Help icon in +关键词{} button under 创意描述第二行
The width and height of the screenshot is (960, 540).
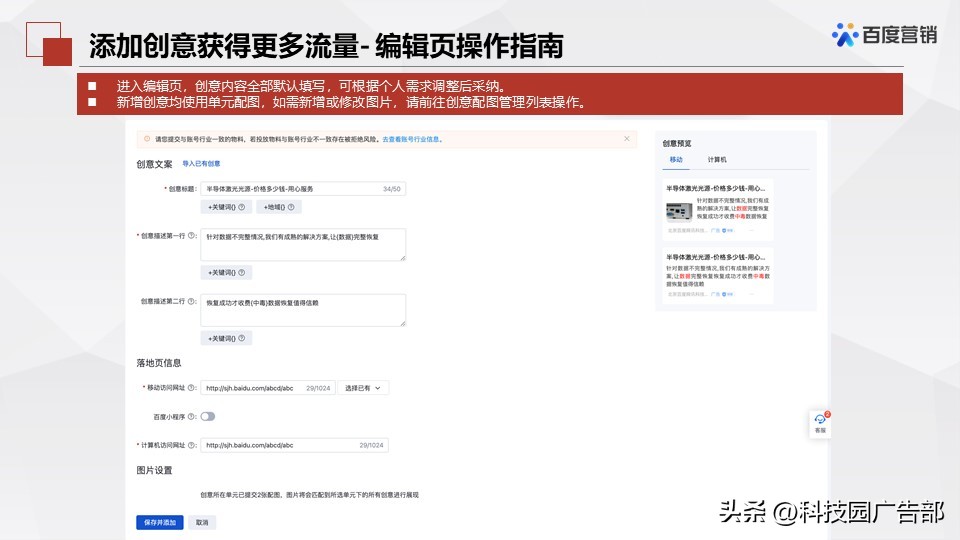pyautogui.click(x=242, y=338)
